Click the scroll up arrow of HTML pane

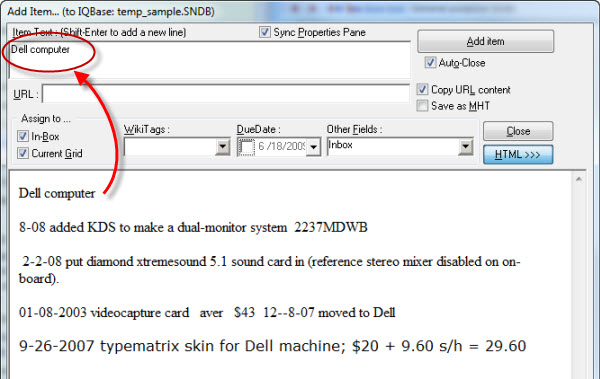[579, 179]
